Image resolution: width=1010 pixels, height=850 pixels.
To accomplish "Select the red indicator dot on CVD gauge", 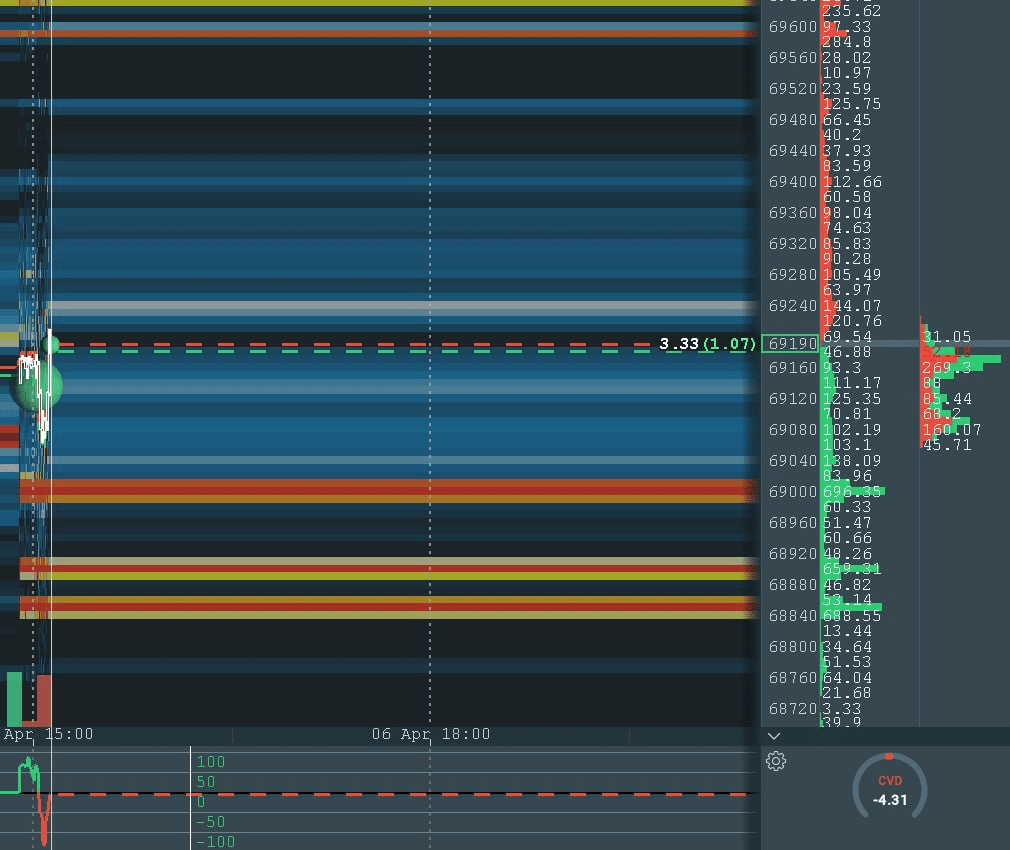I will [889, 757].
